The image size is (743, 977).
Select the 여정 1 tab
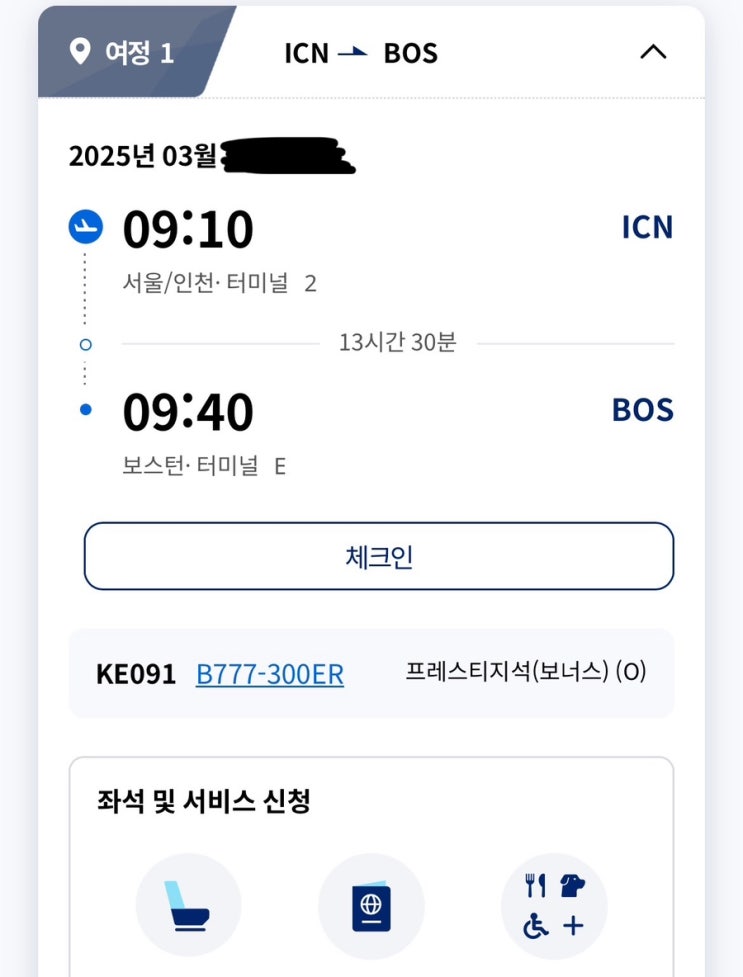tap(125, 52)
